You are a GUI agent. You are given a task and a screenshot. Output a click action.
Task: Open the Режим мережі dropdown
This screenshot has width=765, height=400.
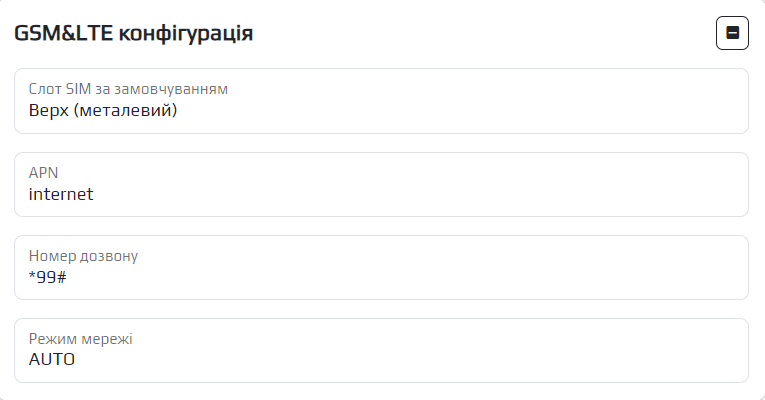(x=381, y=351)
